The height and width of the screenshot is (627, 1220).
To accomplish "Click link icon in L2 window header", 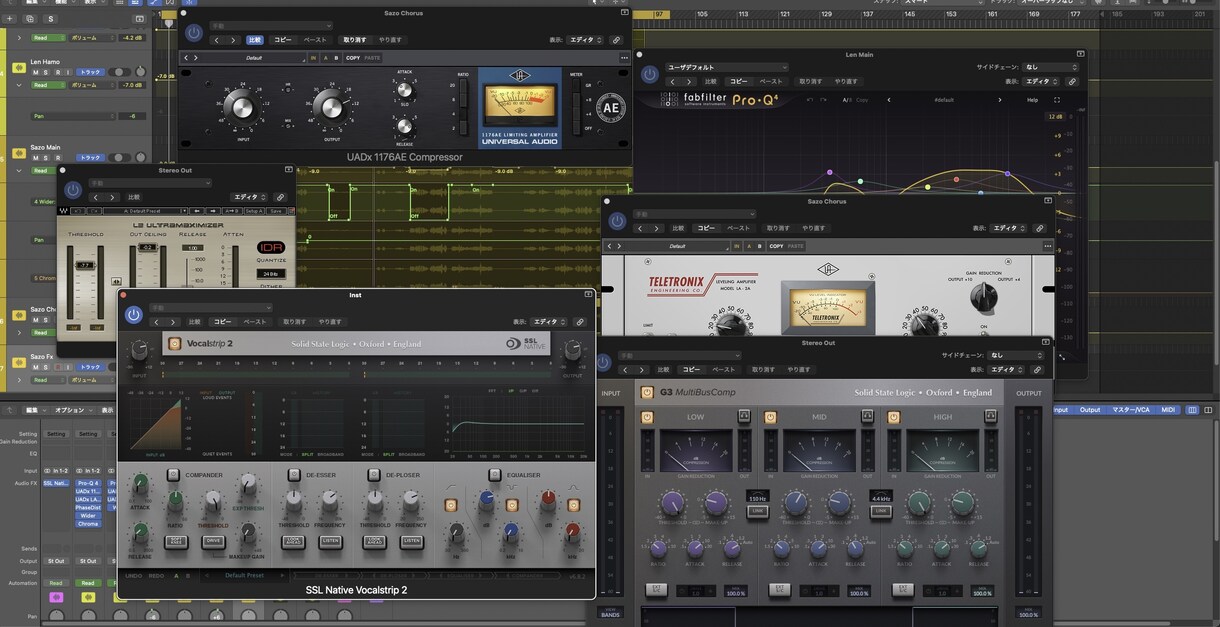I will [280, 197].
